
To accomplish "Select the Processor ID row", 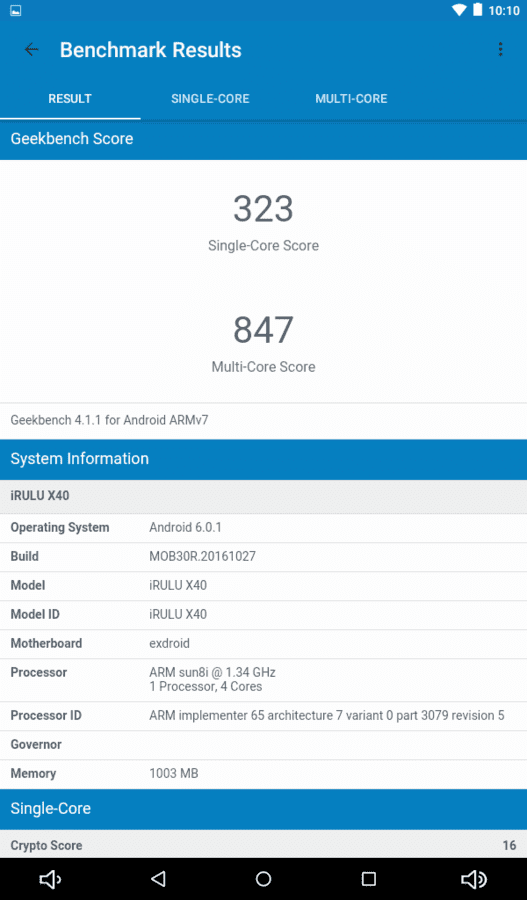I will tap(264, 716).
